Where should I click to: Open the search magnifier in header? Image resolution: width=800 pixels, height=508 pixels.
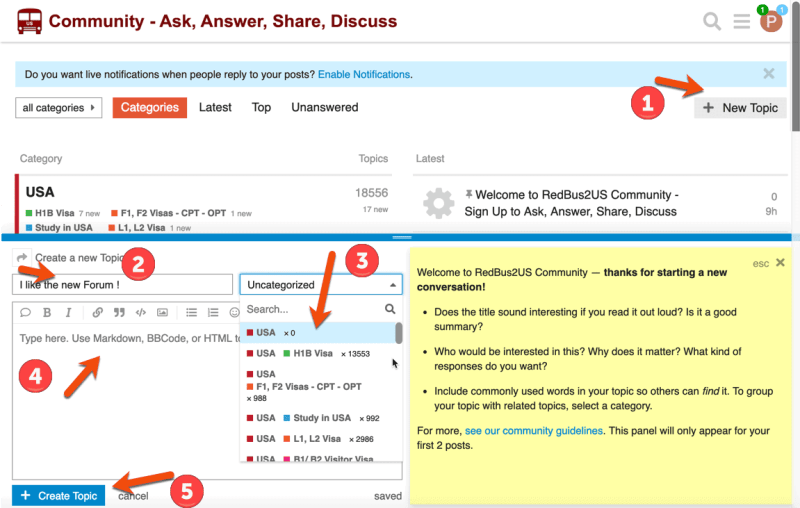point(712,21)
